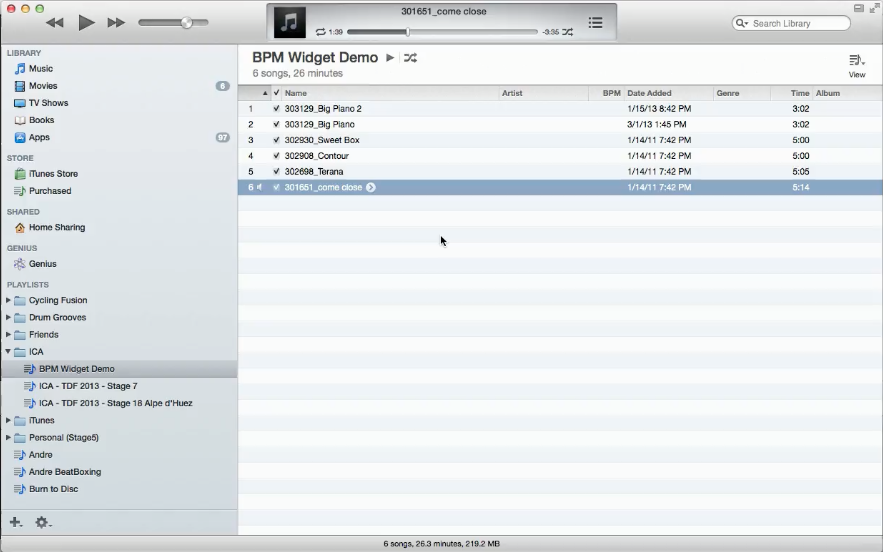The image size is (883, 552).
Task: Select iTunes Store in the sidebar
Action: [53, 174]
